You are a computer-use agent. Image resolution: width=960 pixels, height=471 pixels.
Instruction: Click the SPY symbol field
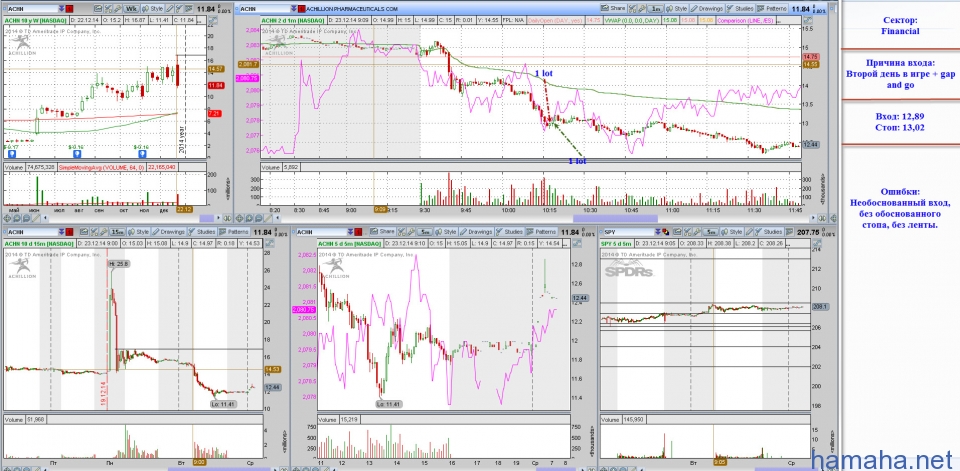[x=629, y=232]
